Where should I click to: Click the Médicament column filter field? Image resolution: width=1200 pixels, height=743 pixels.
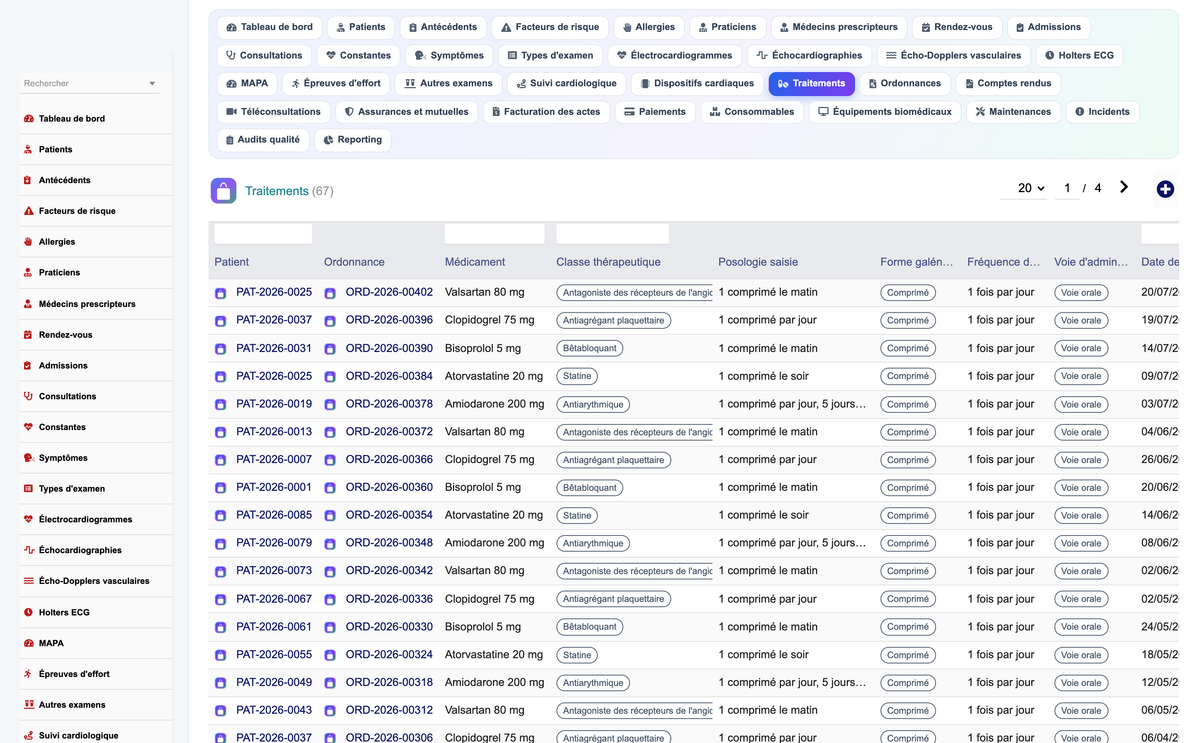point(494,234)
